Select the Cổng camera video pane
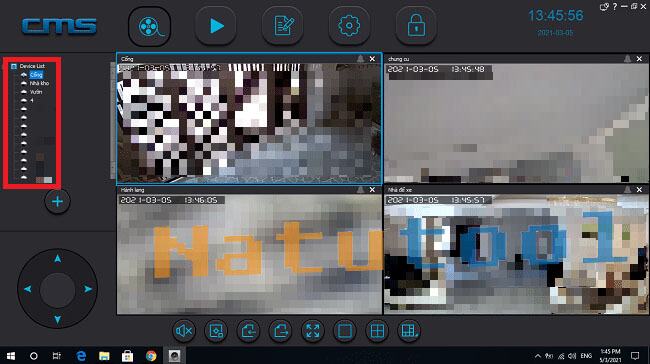 [x=249, y=123]
